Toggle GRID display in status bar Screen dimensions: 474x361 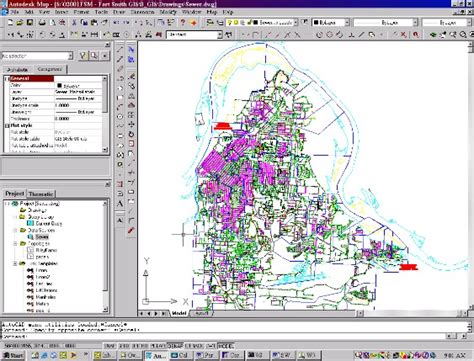(124, 346)
